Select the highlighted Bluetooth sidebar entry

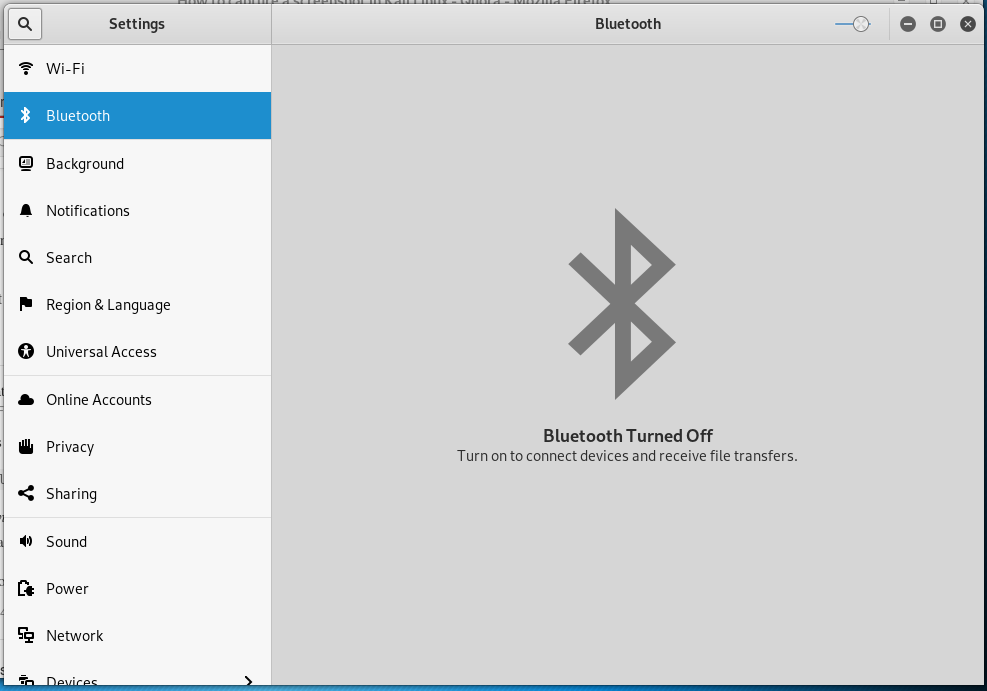coord(78,116)
